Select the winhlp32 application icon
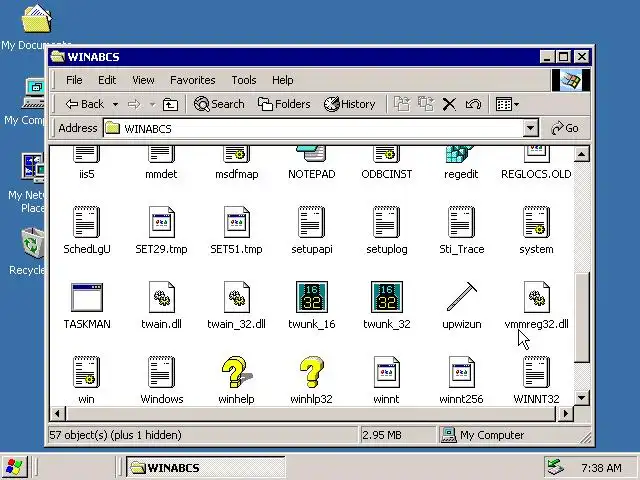Image resolution: width=640 pixels, height=480 pixels. pos(311,372)
